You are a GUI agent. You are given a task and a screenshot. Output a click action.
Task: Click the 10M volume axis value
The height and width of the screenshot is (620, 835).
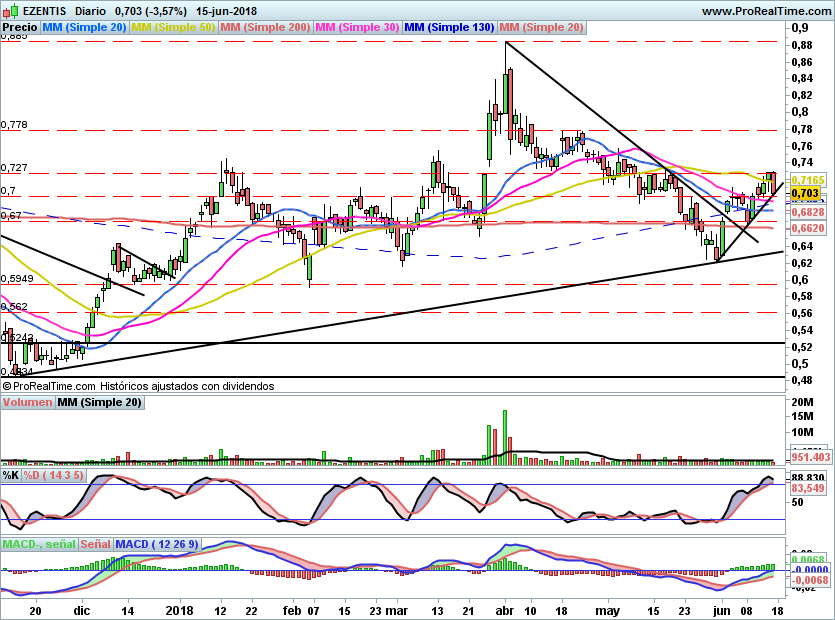point(802,432)
